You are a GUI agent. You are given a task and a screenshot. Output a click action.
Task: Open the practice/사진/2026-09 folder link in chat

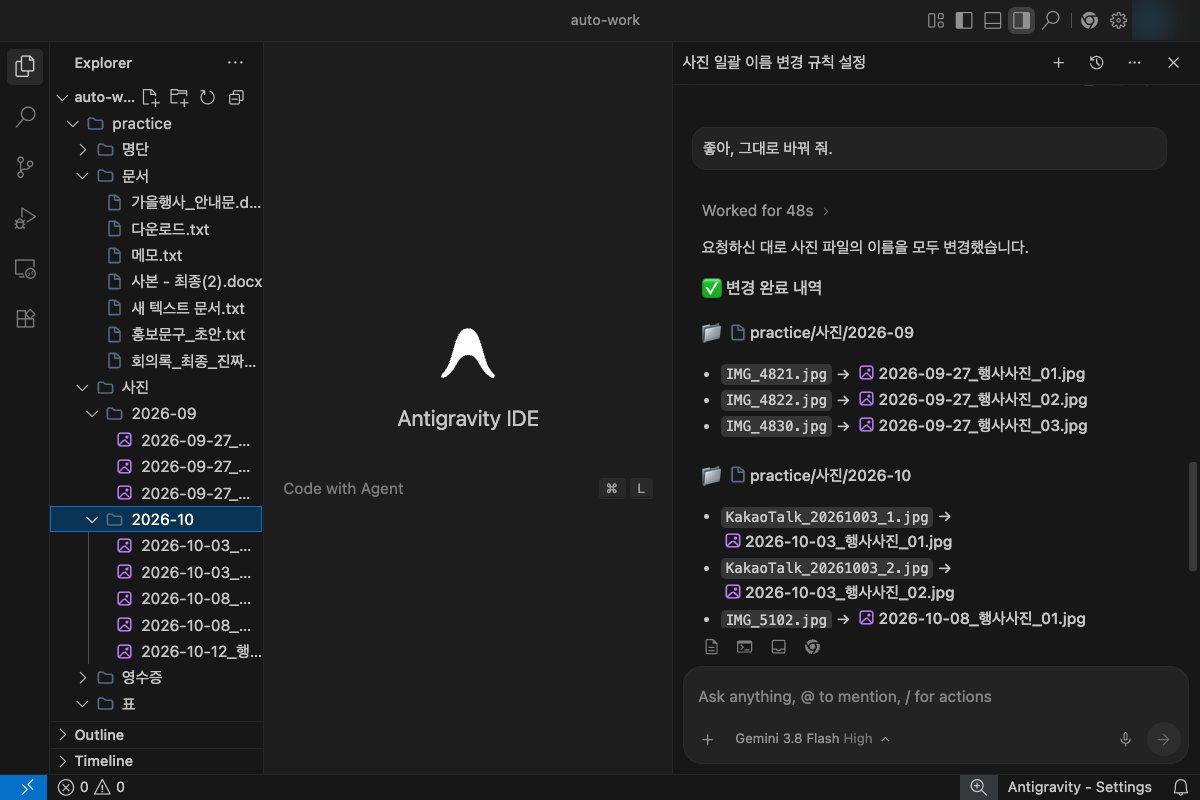pos(822,333)
